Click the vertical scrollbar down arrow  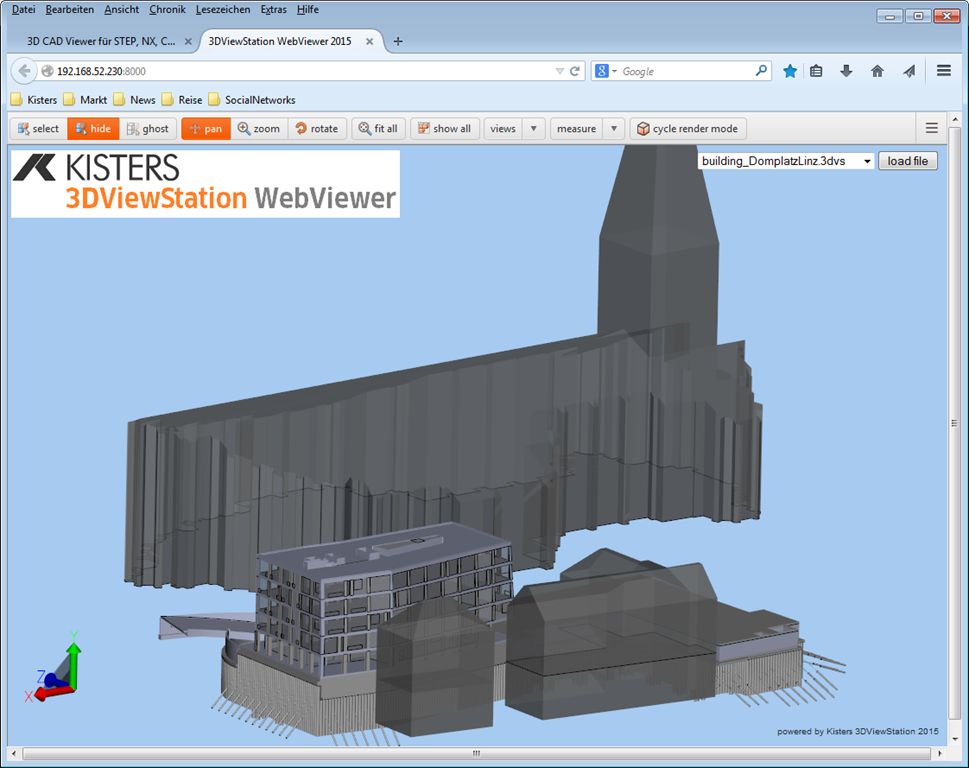point(955,738)
